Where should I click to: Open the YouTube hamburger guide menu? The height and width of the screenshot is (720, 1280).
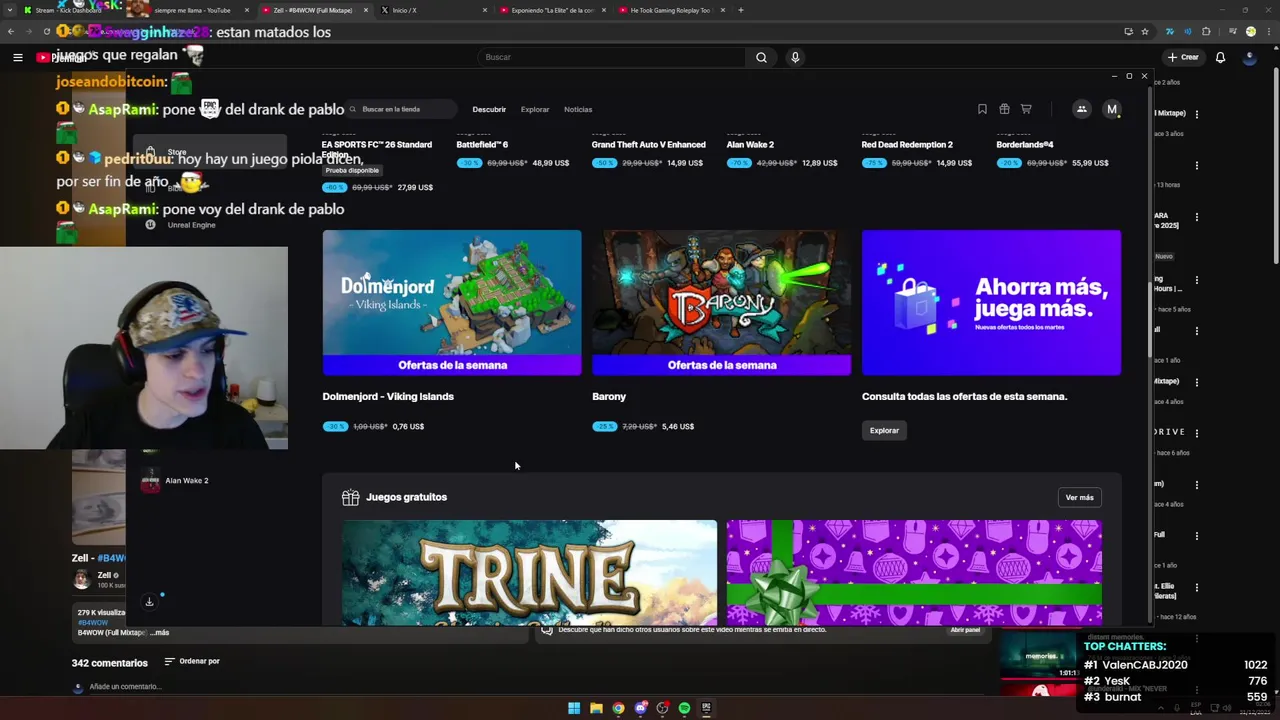17,57
